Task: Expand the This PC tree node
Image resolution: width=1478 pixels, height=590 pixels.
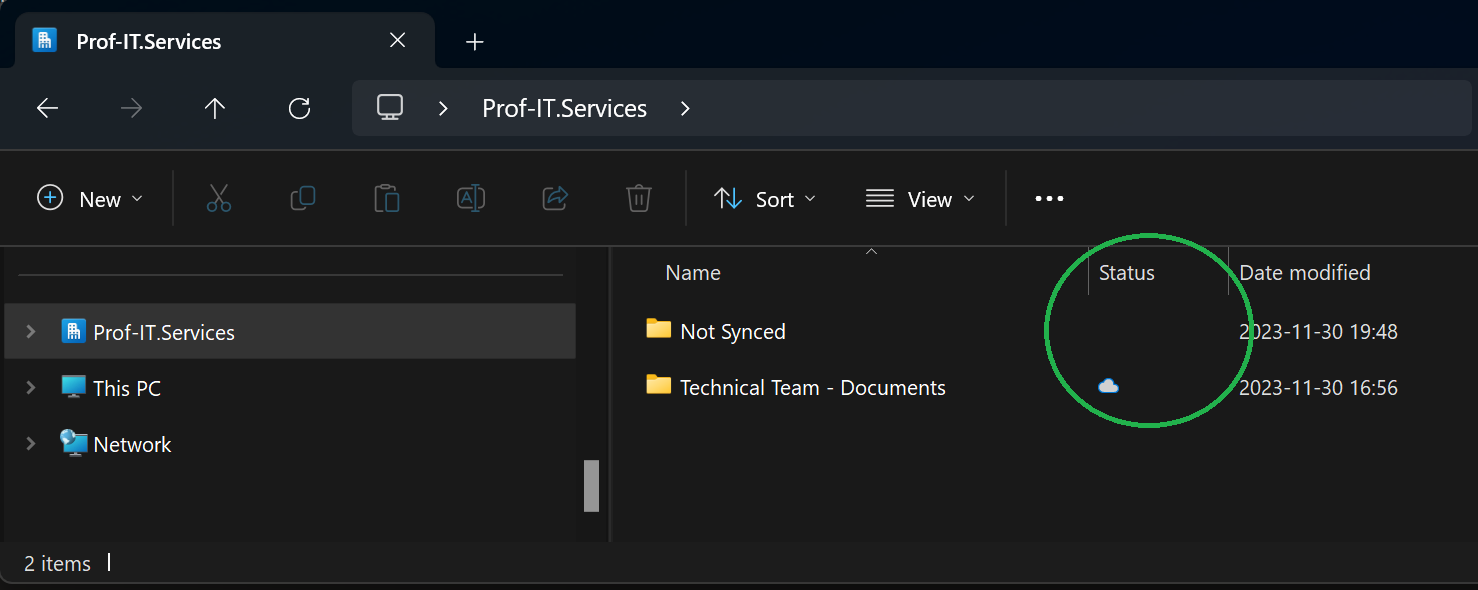Action: pyautogui.click(x=31, y=388)
